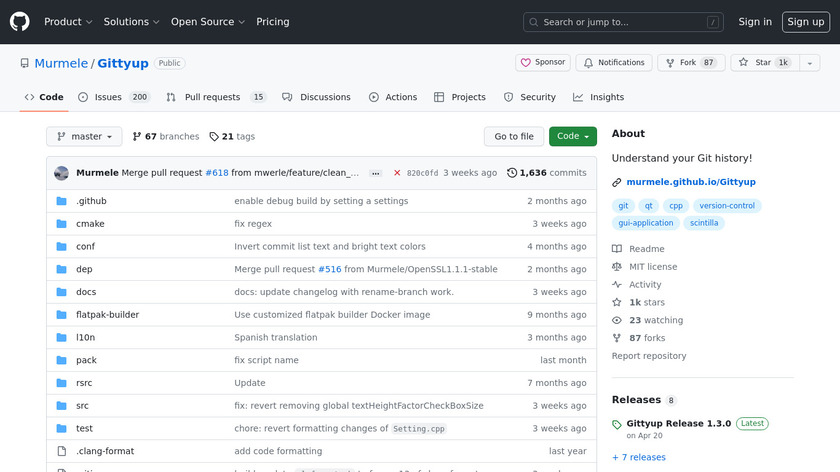This screenshot has height=472, width=840.
Task: View the 67 branches link
Action: pyautogui.click(x=166, y=136)
